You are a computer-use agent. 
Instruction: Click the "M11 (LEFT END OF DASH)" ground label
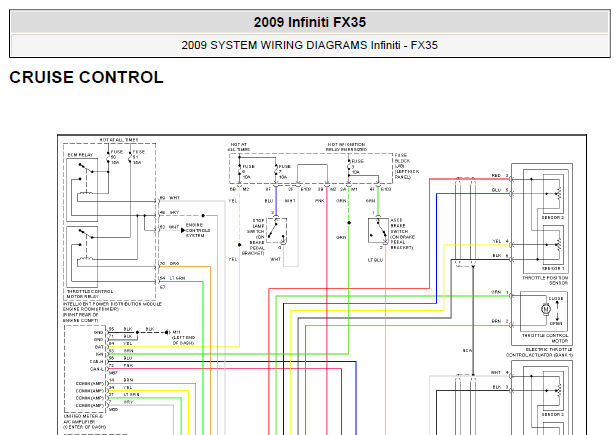coord(184,338)
